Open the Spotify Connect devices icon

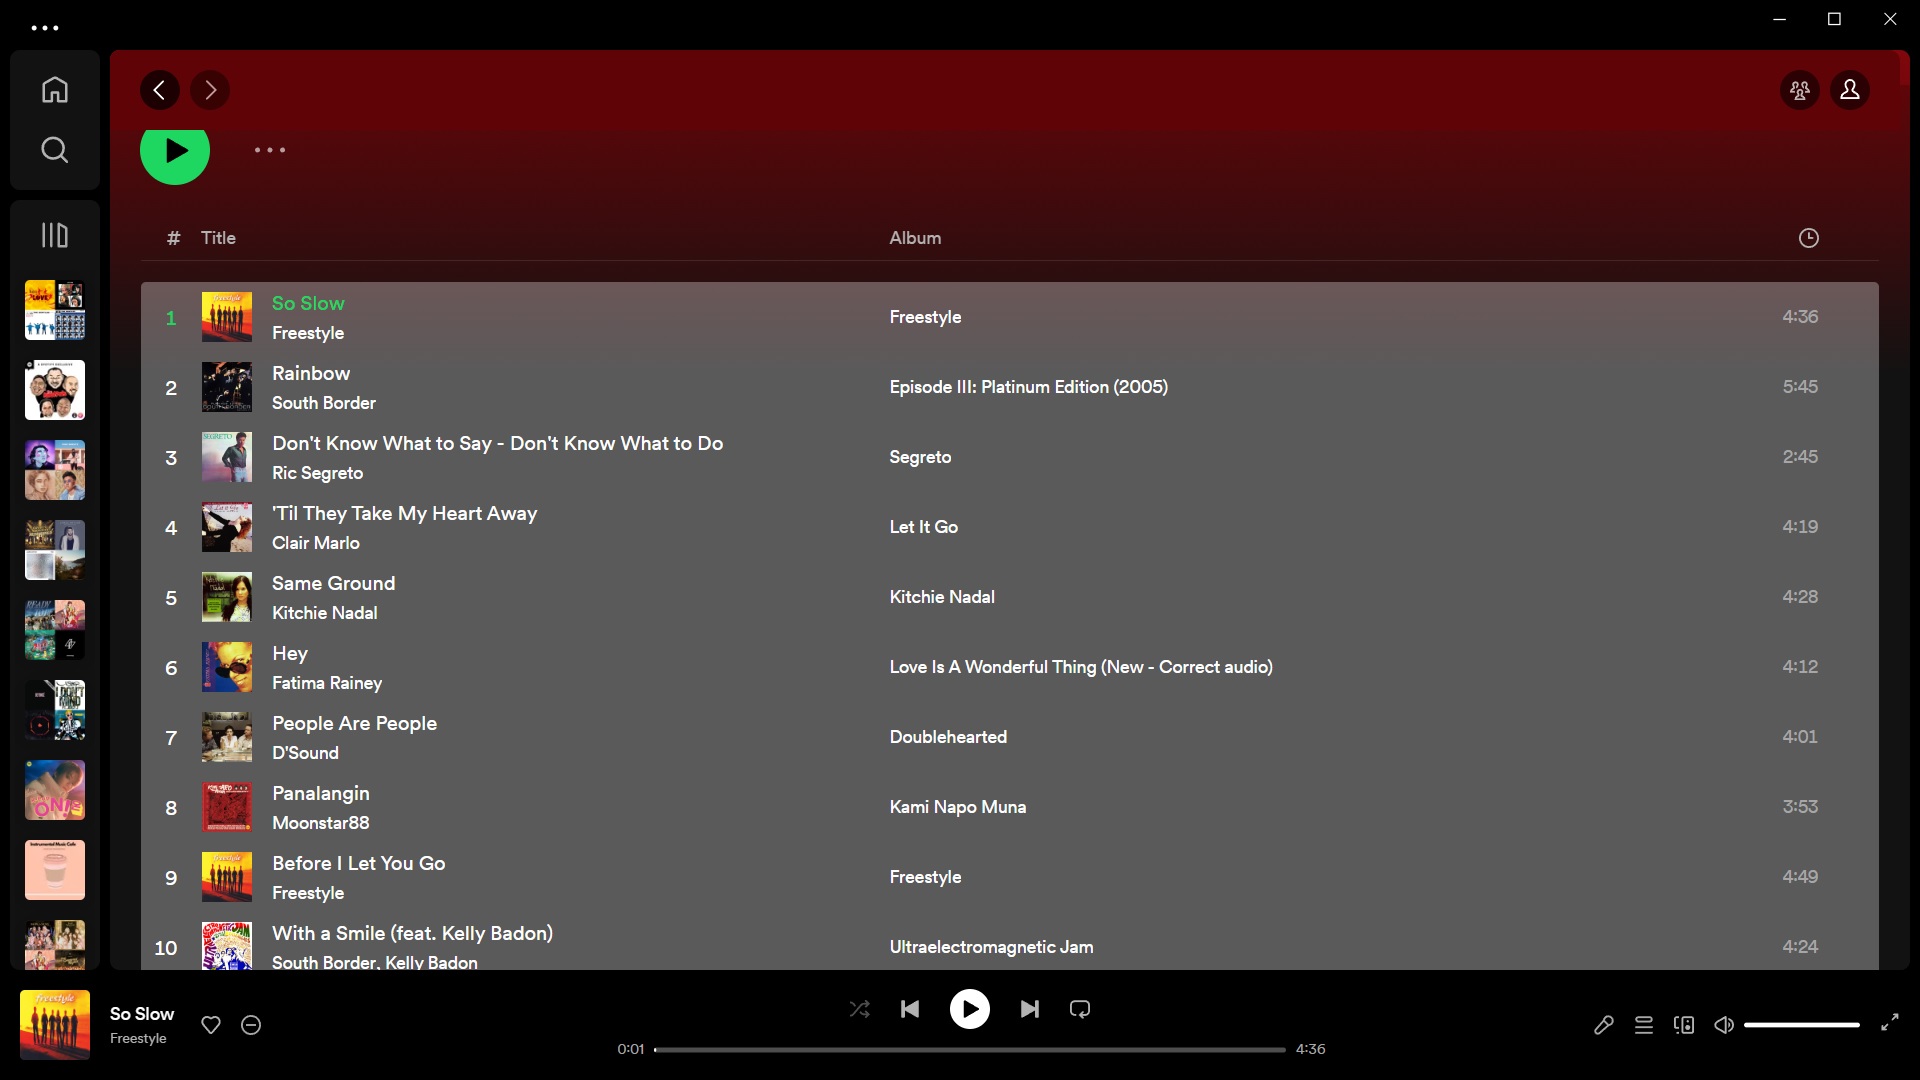(x=1684, y=1025)
